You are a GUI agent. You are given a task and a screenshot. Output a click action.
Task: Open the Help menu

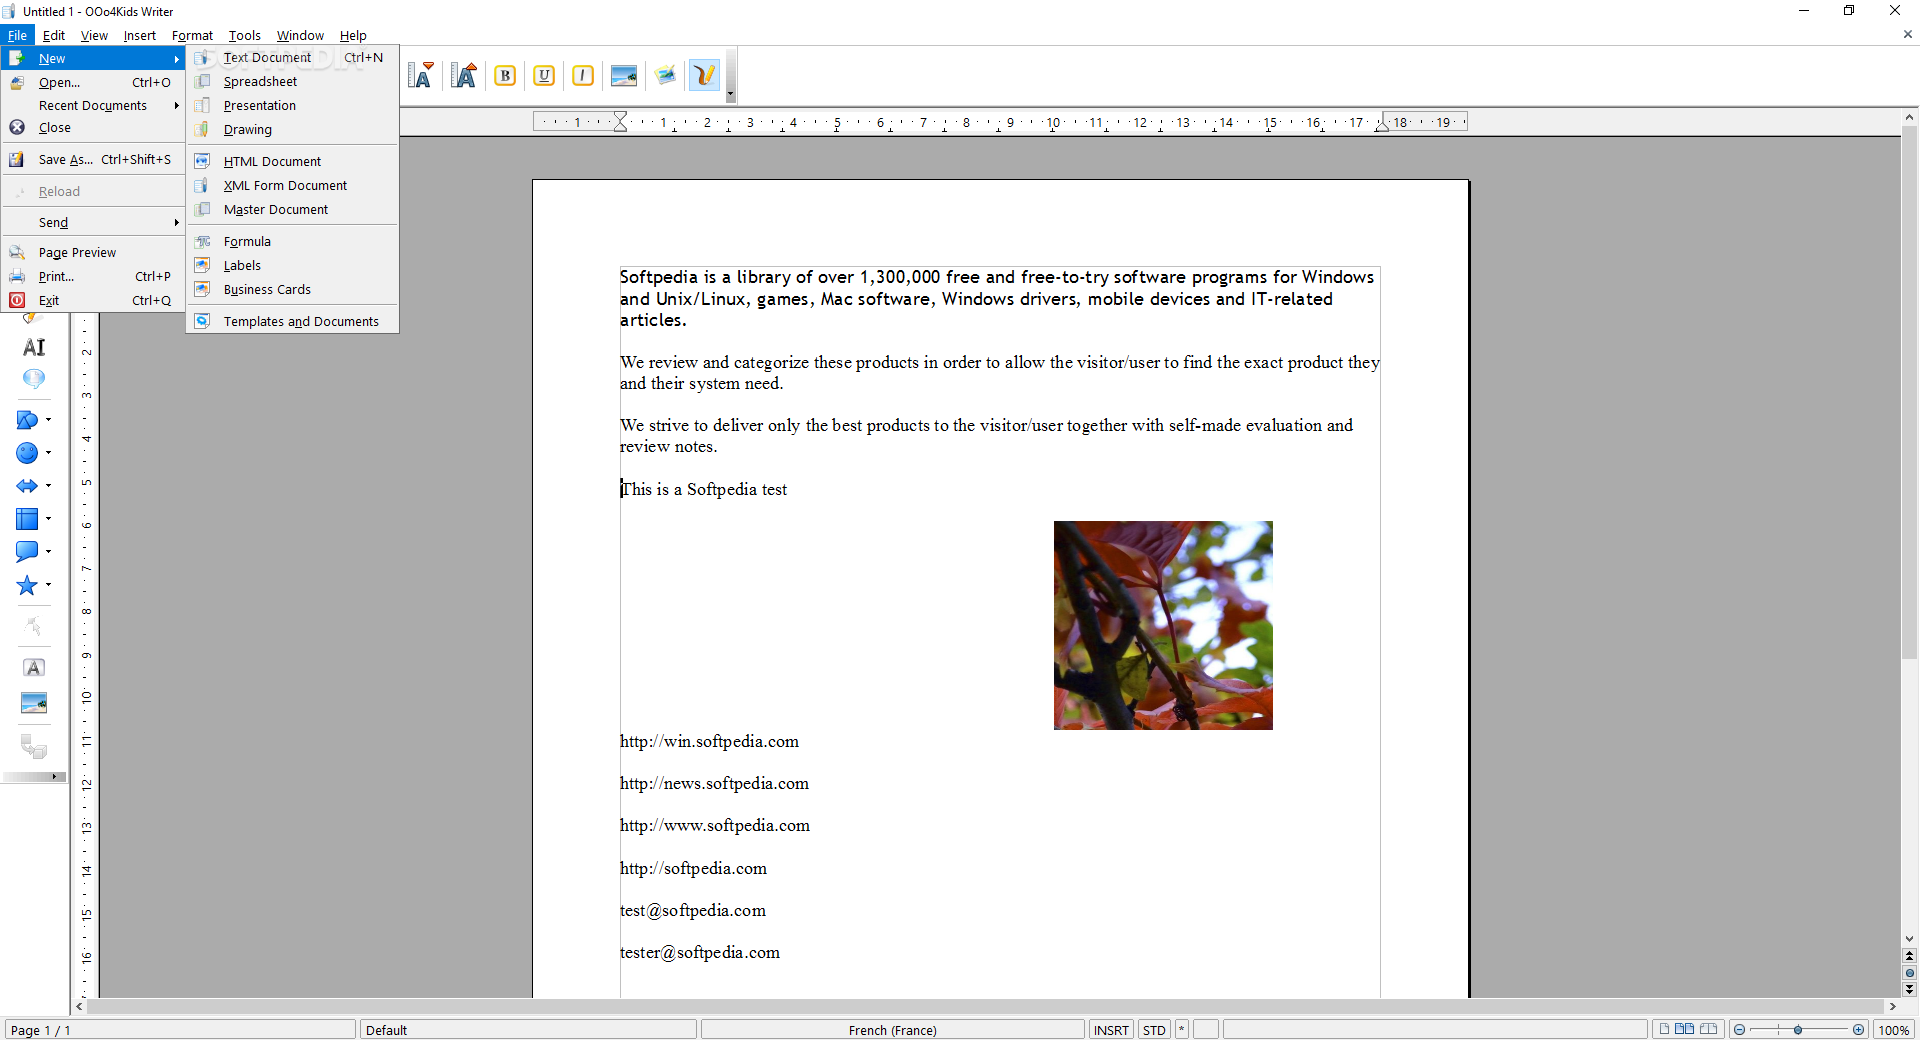[353, 35]
